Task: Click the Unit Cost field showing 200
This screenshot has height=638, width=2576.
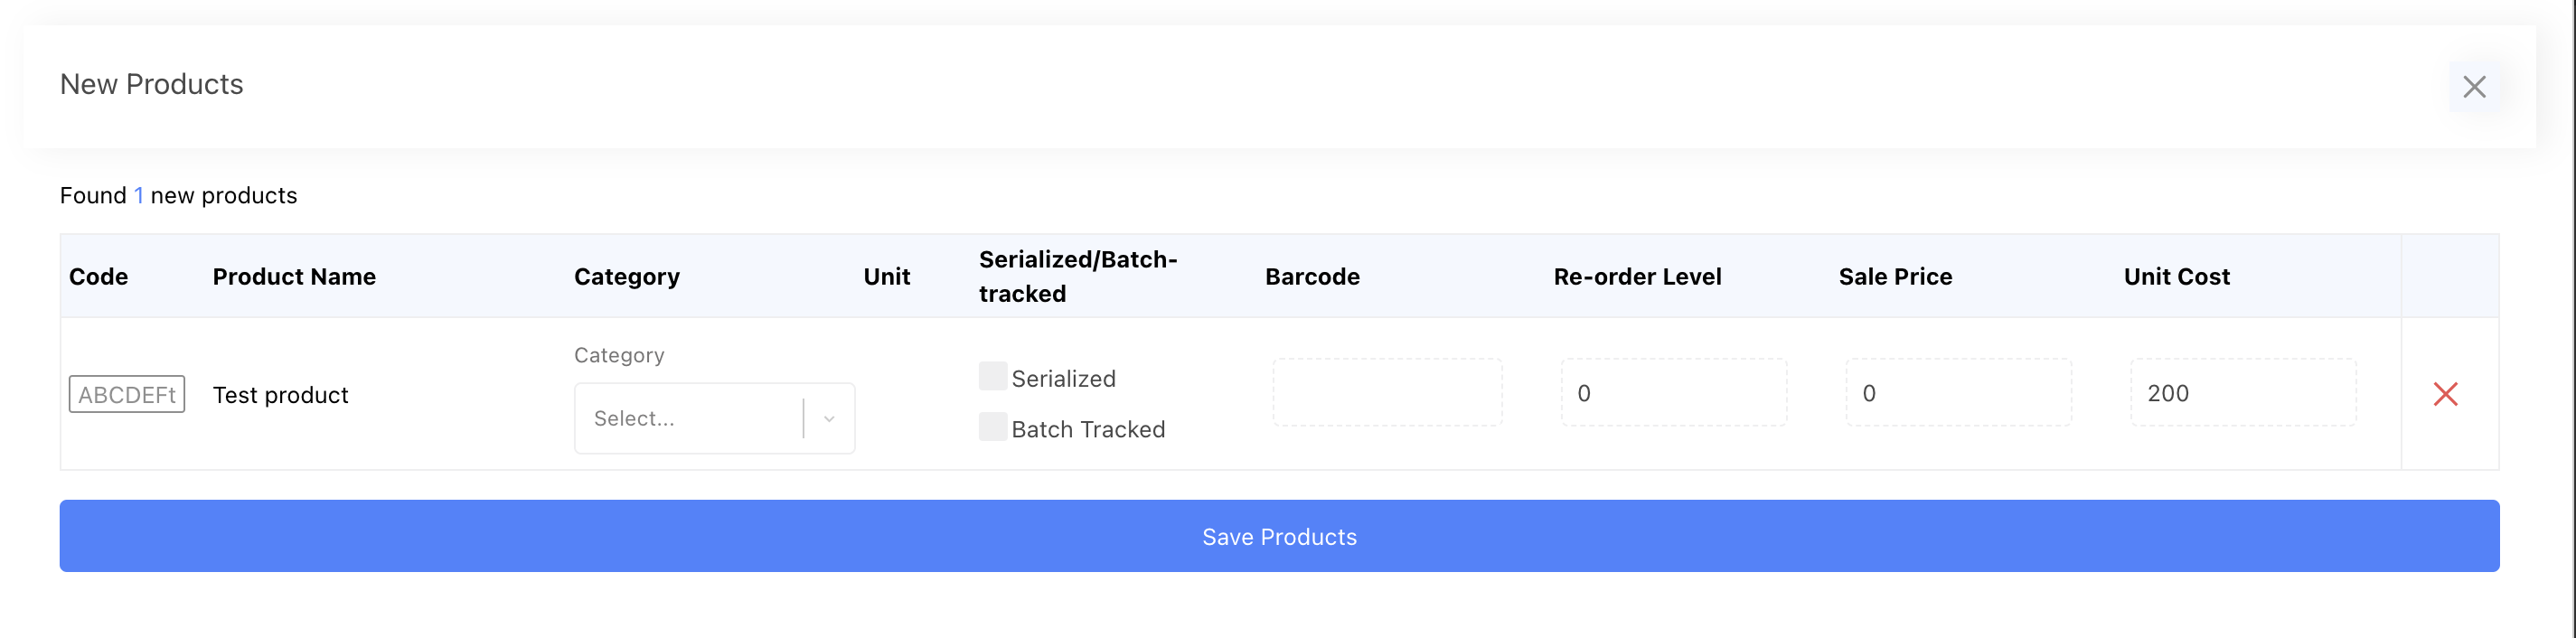Action: 2242,393
